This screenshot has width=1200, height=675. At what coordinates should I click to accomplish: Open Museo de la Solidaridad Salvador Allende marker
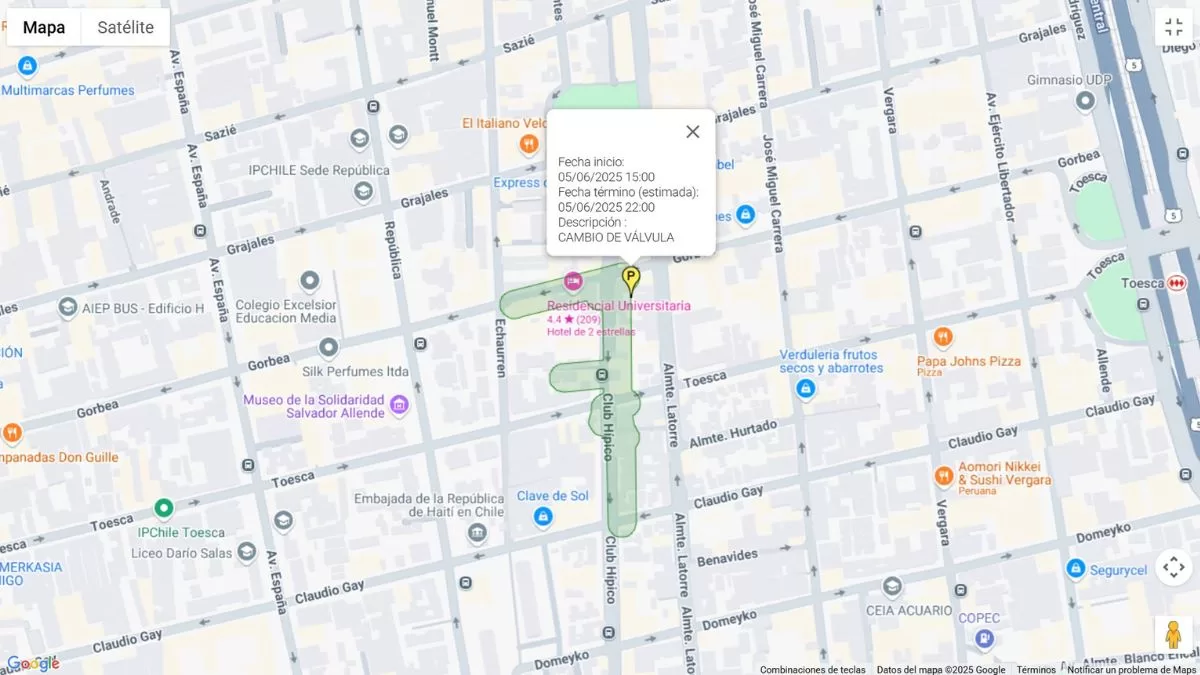click(399, 405)
